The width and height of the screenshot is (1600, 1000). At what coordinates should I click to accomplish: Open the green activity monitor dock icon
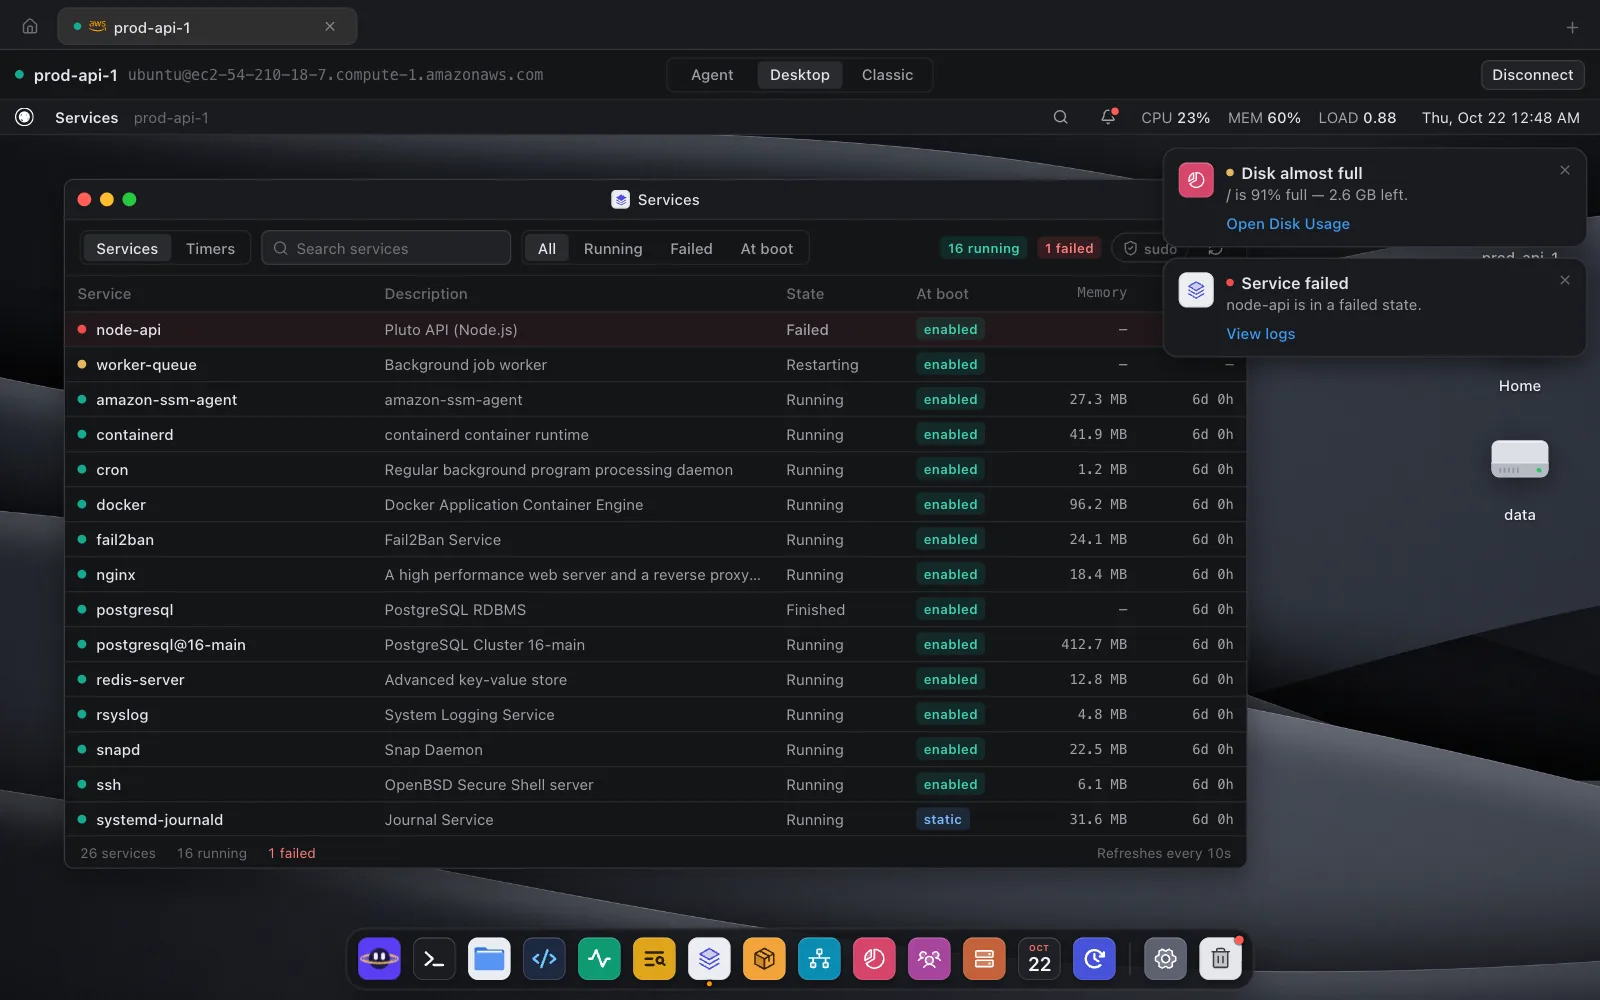tap(599, 959)
